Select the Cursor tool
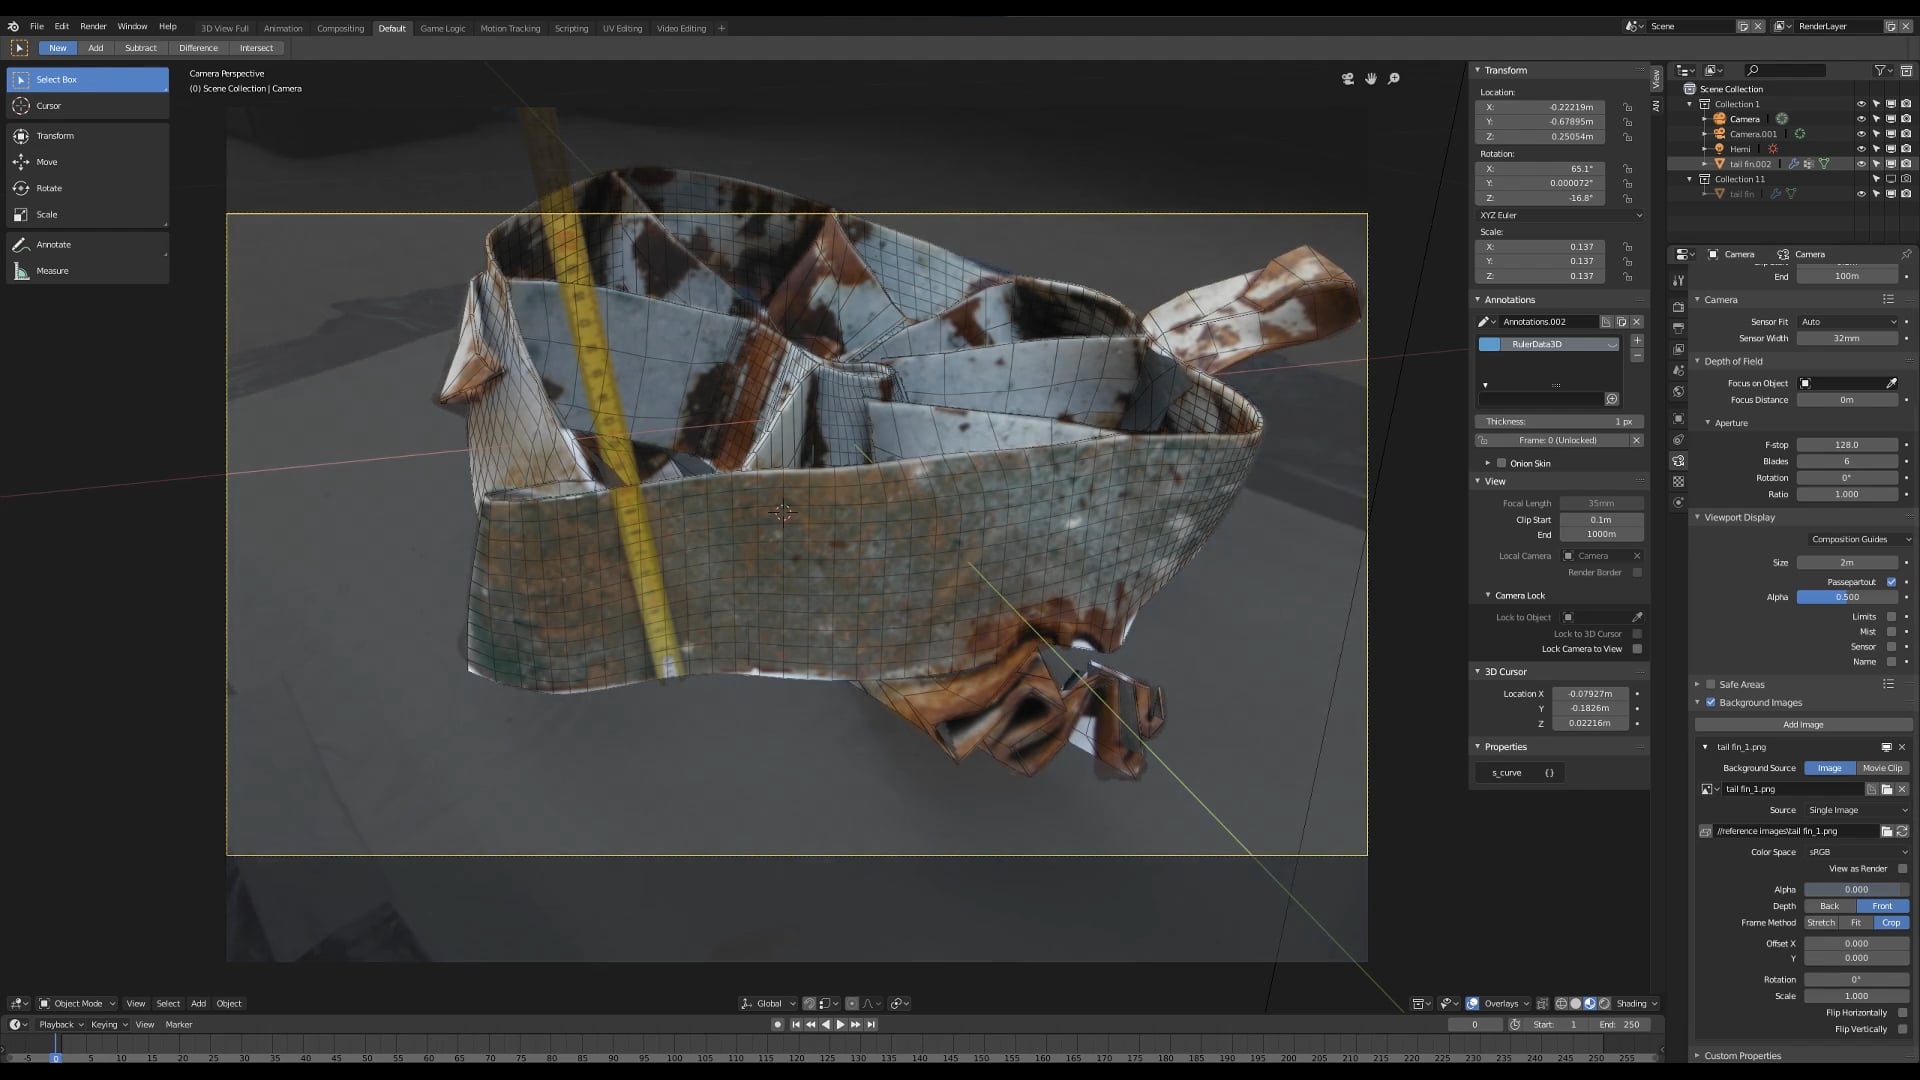The height and width of the screenshot is (1080, 1920). click(x=88, y=105)
